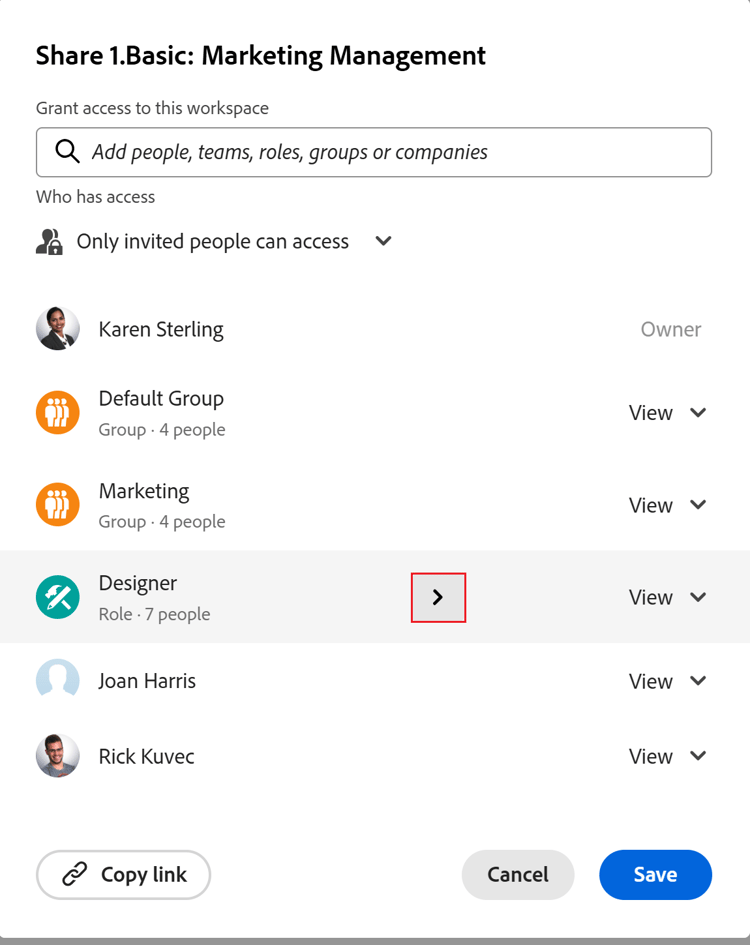
Task: Click the Default Group orange icon
Action: pos(58,412)
